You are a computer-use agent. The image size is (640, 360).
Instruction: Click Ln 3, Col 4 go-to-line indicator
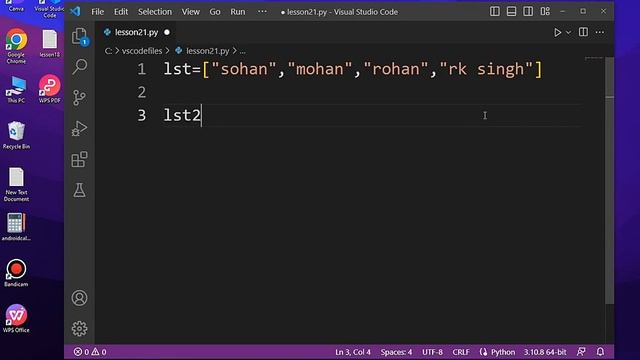pyautogui.click(x=353, y=352)
